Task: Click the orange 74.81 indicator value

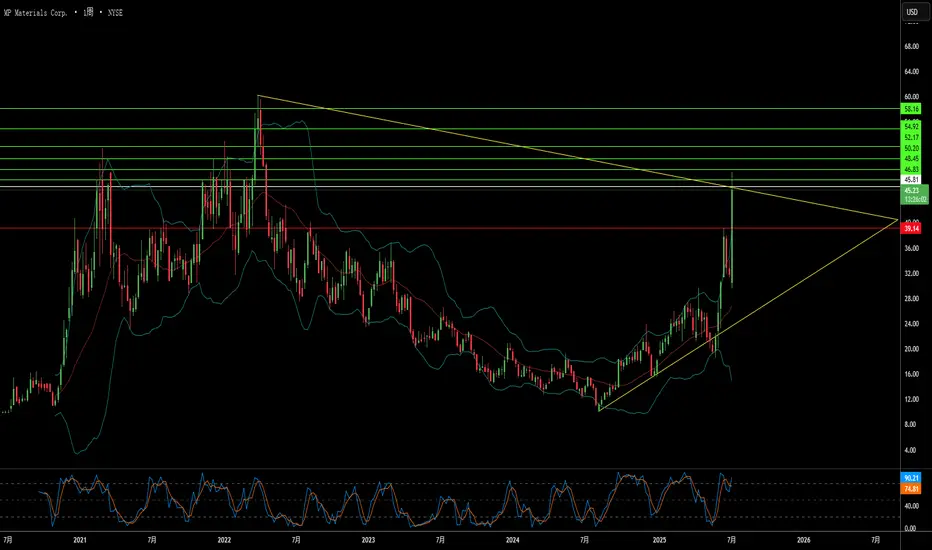Action: [911, 489]
